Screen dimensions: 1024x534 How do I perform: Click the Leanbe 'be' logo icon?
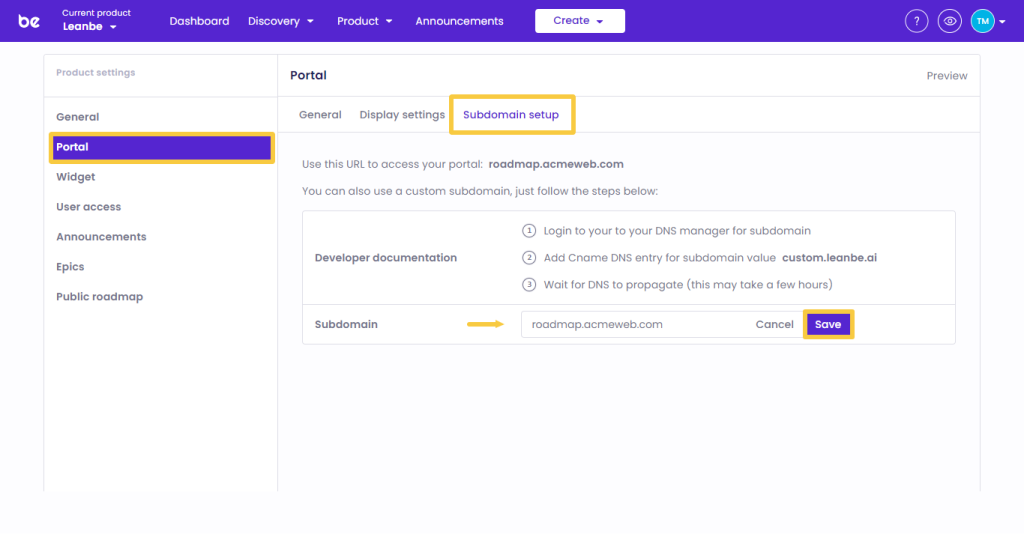[x=29, y=21]
